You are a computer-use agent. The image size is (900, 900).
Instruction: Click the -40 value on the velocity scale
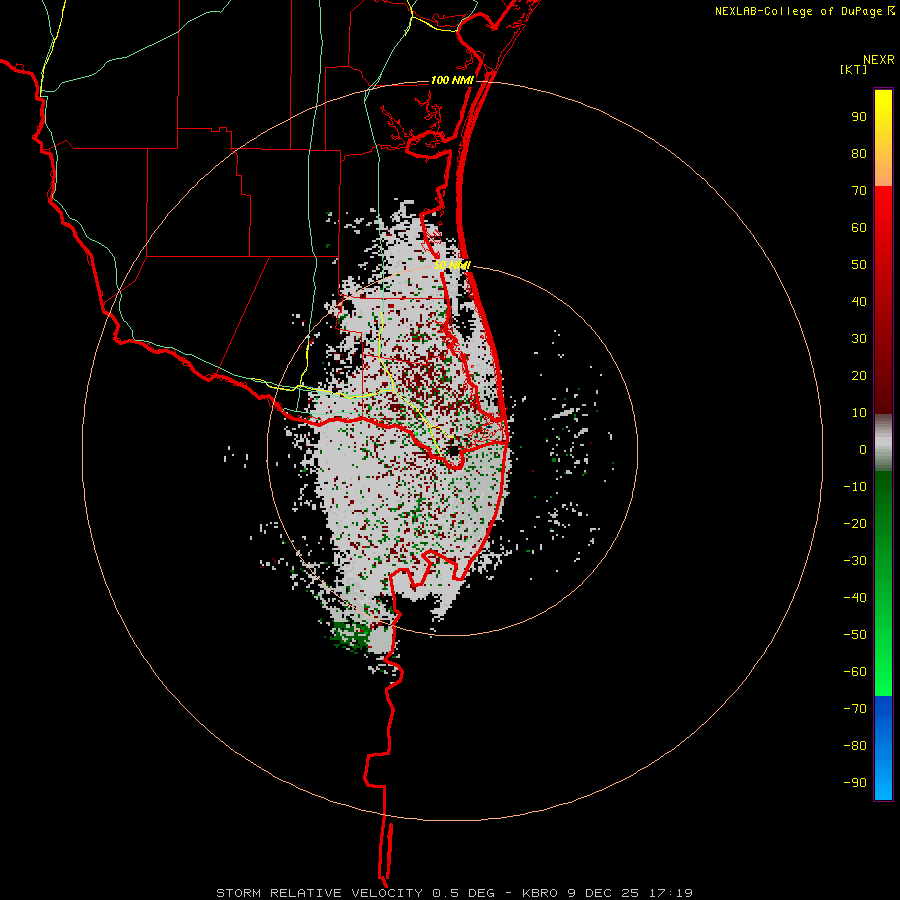click(x=855, y=598)
